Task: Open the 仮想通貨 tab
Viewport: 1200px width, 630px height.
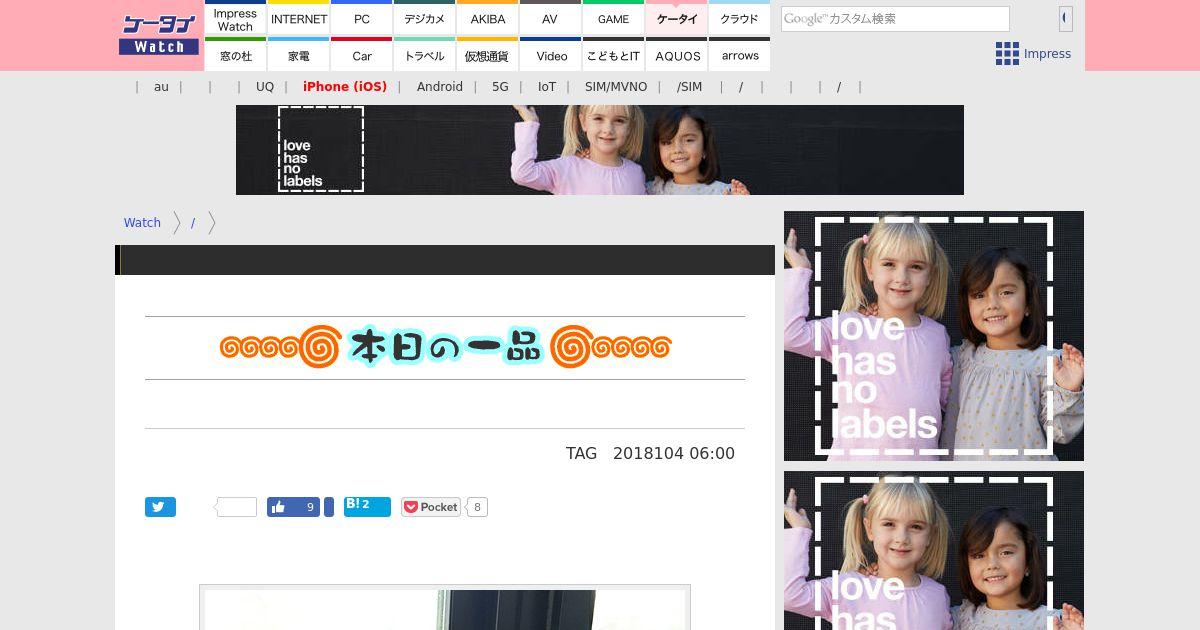Action: click(488, 55)
